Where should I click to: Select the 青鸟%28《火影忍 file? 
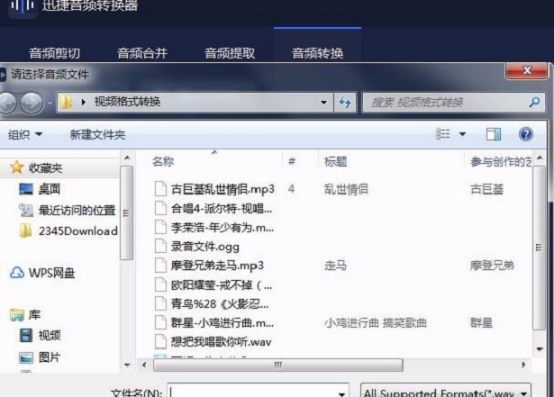click(x=220, y=304)
